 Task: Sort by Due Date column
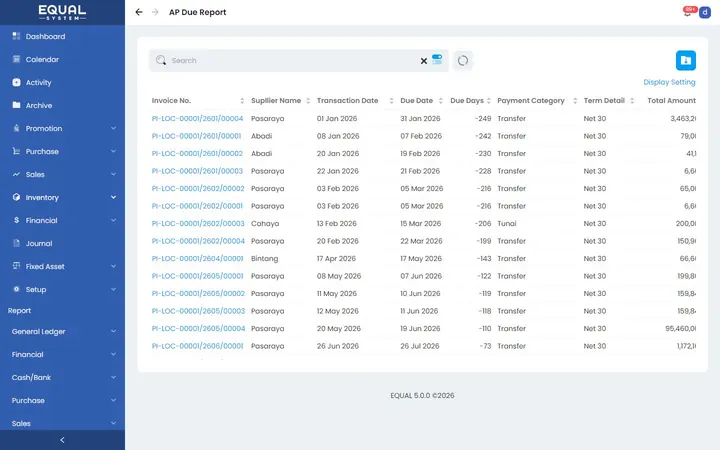pyautogui.click(x=440, y=101)
